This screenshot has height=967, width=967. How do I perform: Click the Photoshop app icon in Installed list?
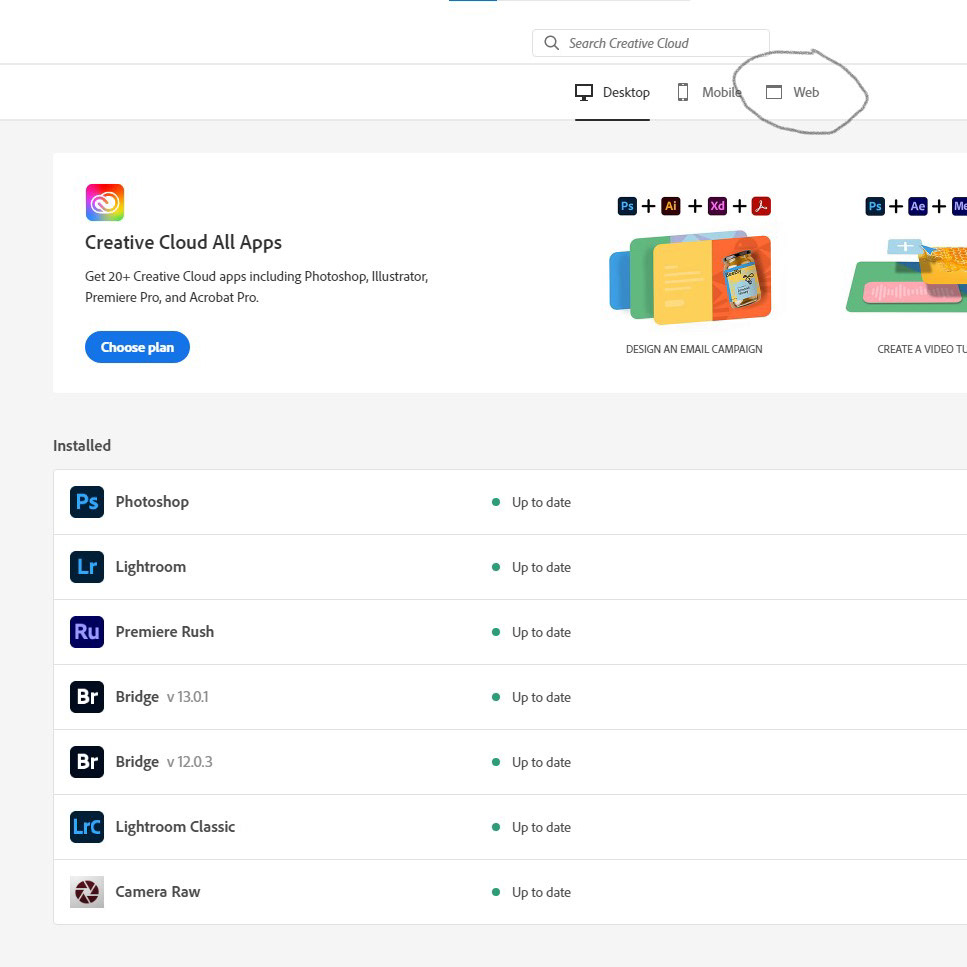click(x=87, y=502)
